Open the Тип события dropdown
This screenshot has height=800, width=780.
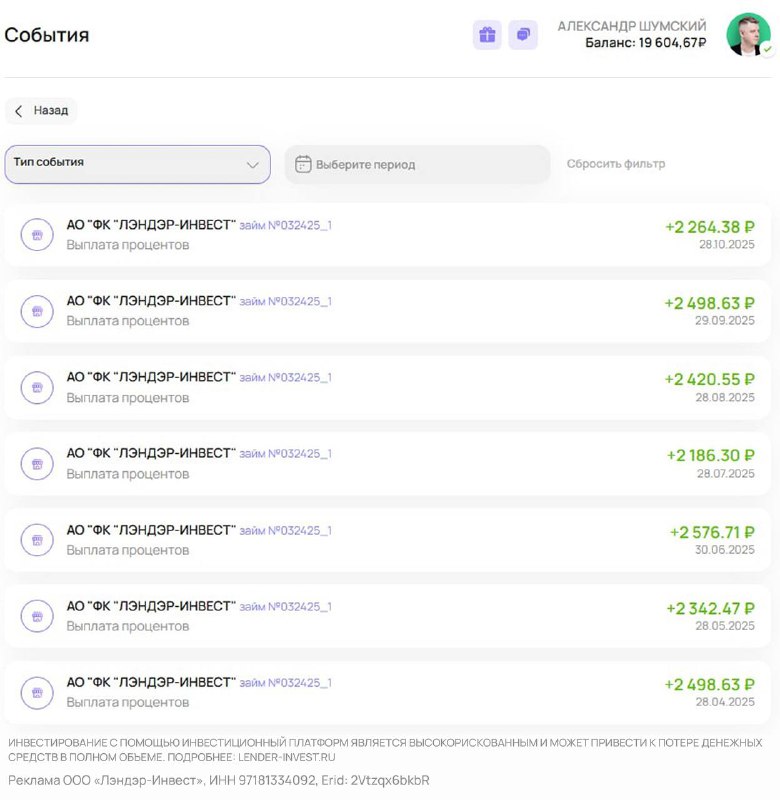tap(138, 164)
